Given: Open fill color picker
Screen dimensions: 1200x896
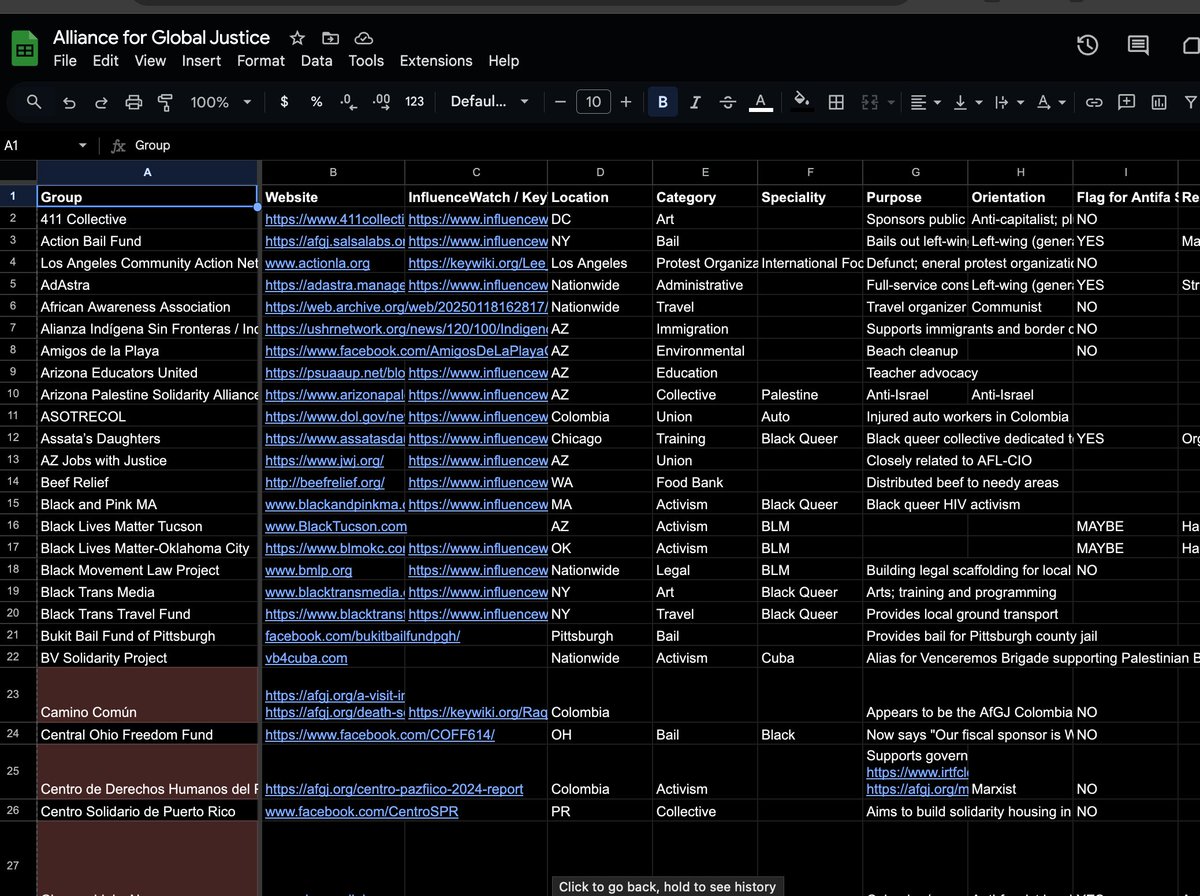Looking at the screenshot, I should 802,102.
